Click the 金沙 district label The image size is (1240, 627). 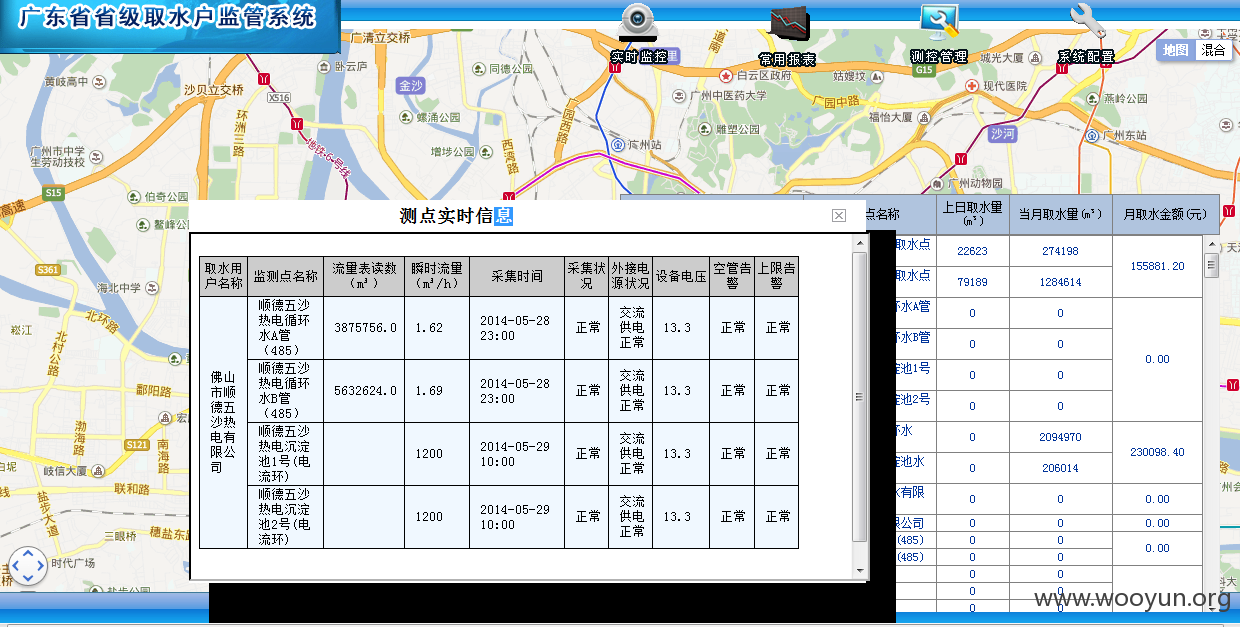coord(411,85)
